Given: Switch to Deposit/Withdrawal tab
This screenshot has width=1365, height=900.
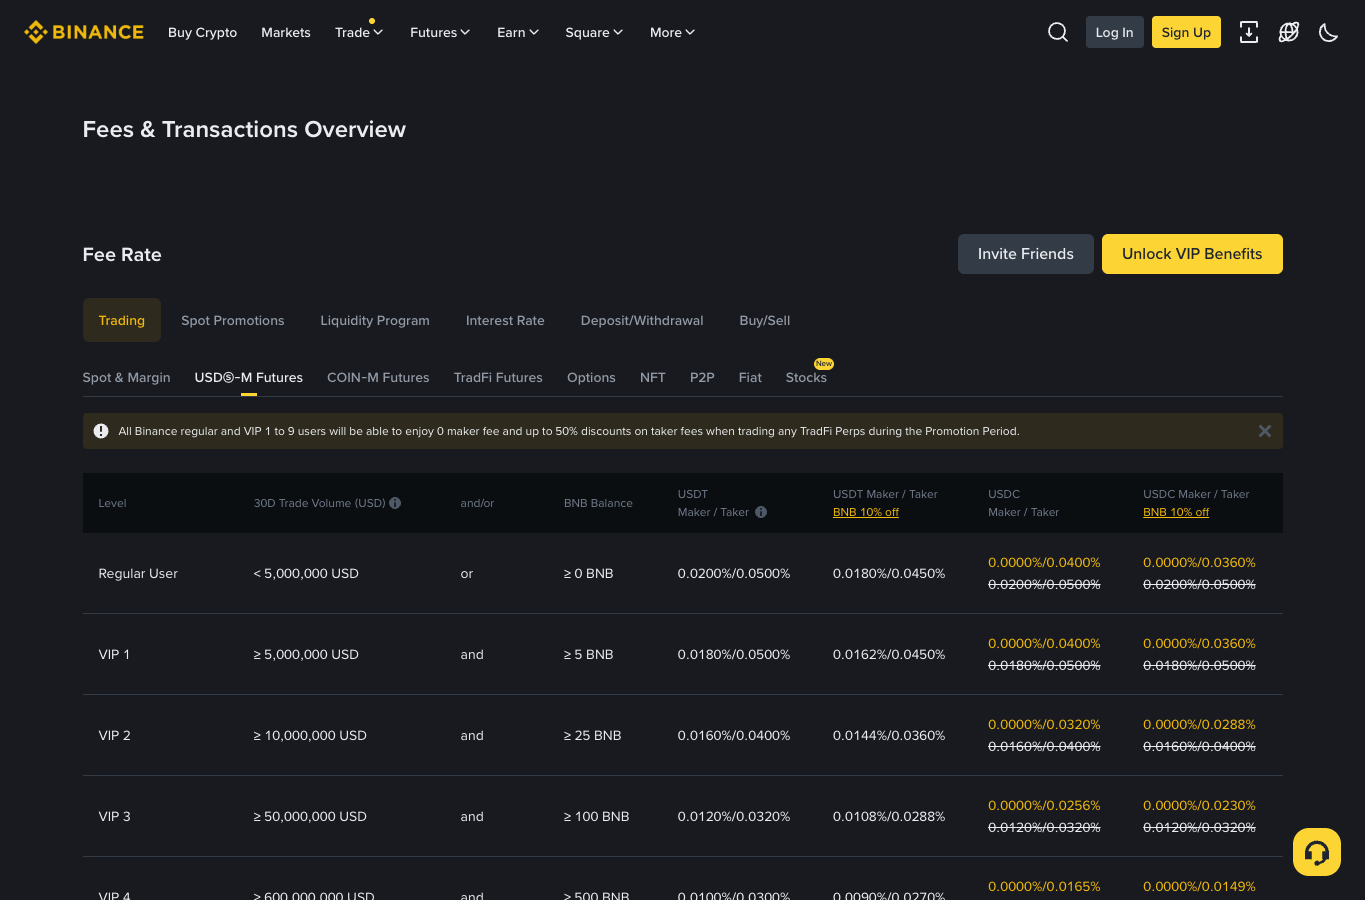Looking at the screenshot, I should pyautogui.click(x=642, y=320).
